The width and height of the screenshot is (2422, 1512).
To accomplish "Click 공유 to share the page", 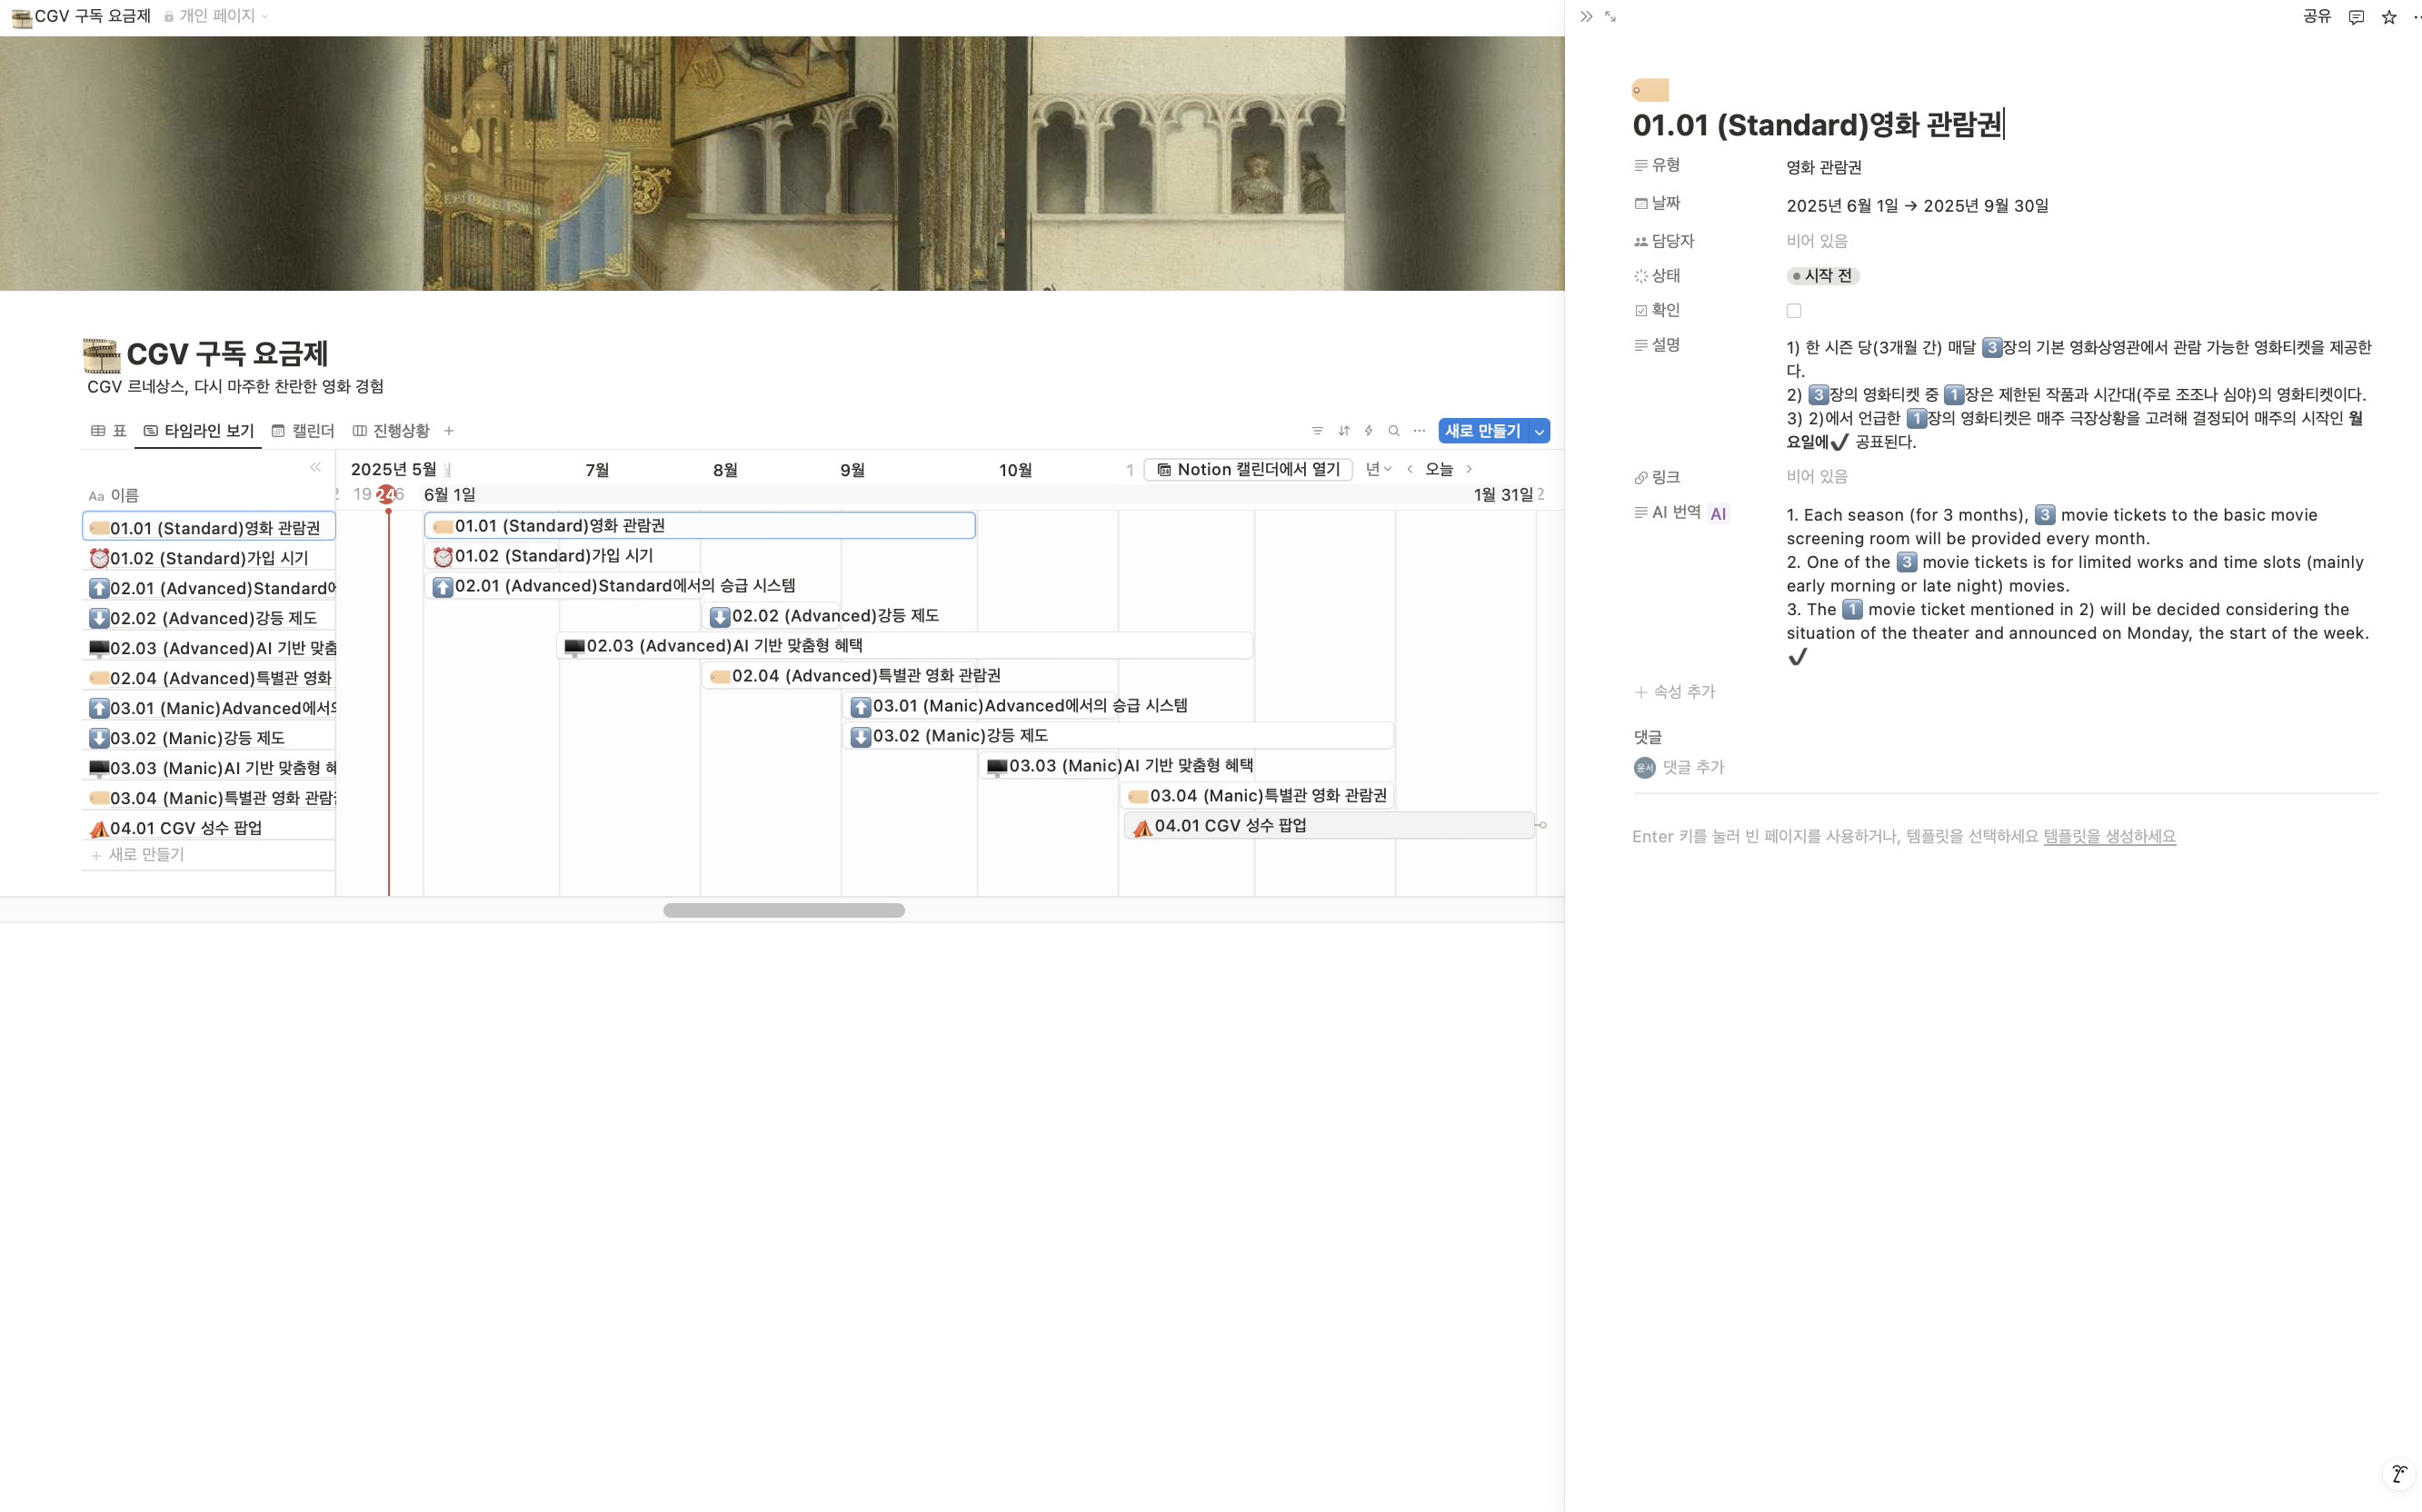I will [2316, 16].
